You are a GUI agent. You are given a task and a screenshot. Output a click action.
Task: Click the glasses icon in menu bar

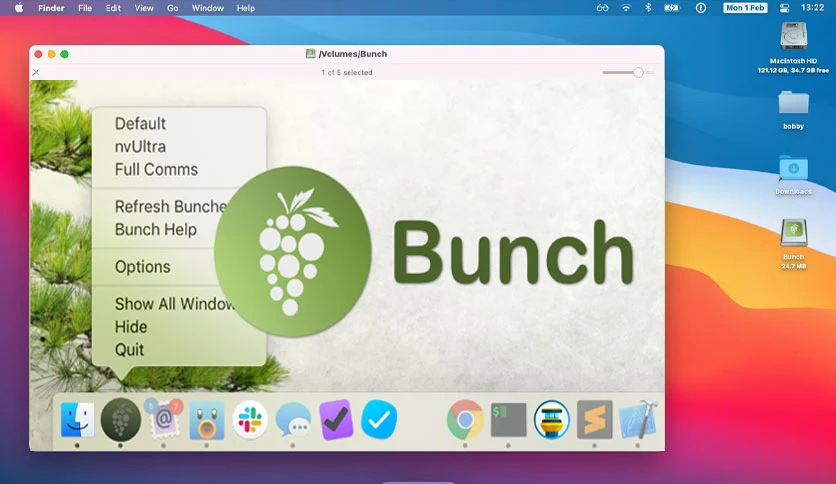click(x=602, y=8)
